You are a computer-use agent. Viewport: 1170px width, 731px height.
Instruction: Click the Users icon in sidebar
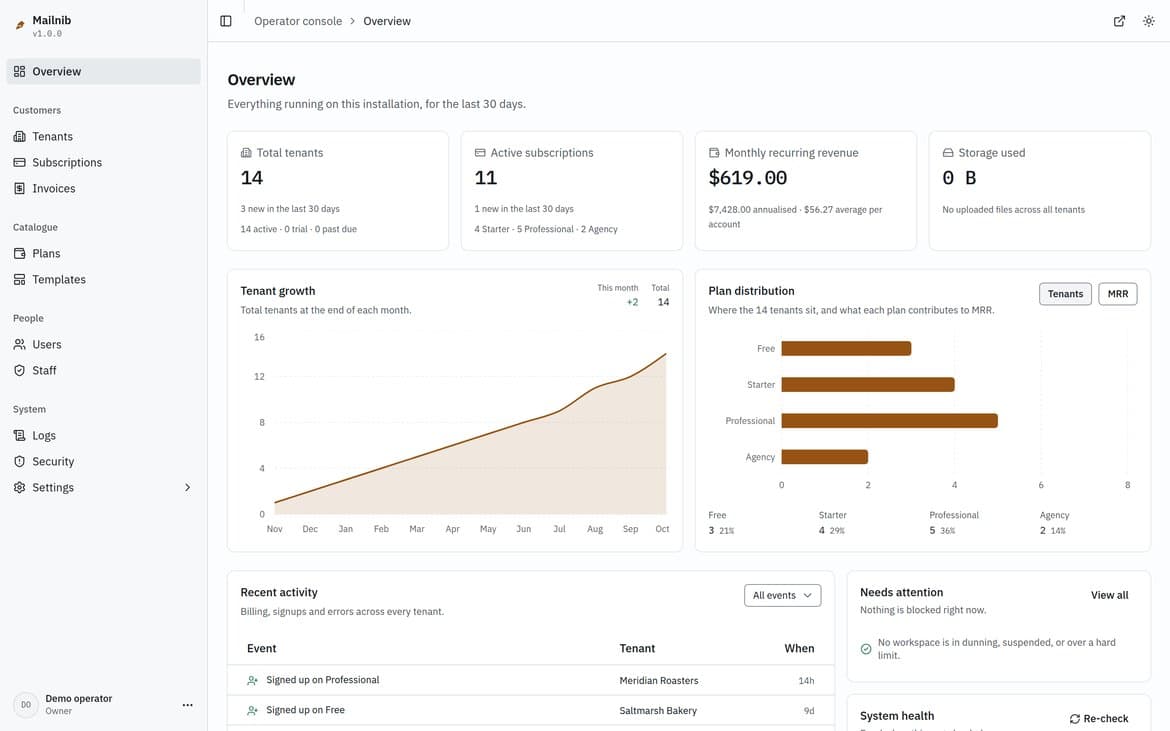click(x=19, y=345)
